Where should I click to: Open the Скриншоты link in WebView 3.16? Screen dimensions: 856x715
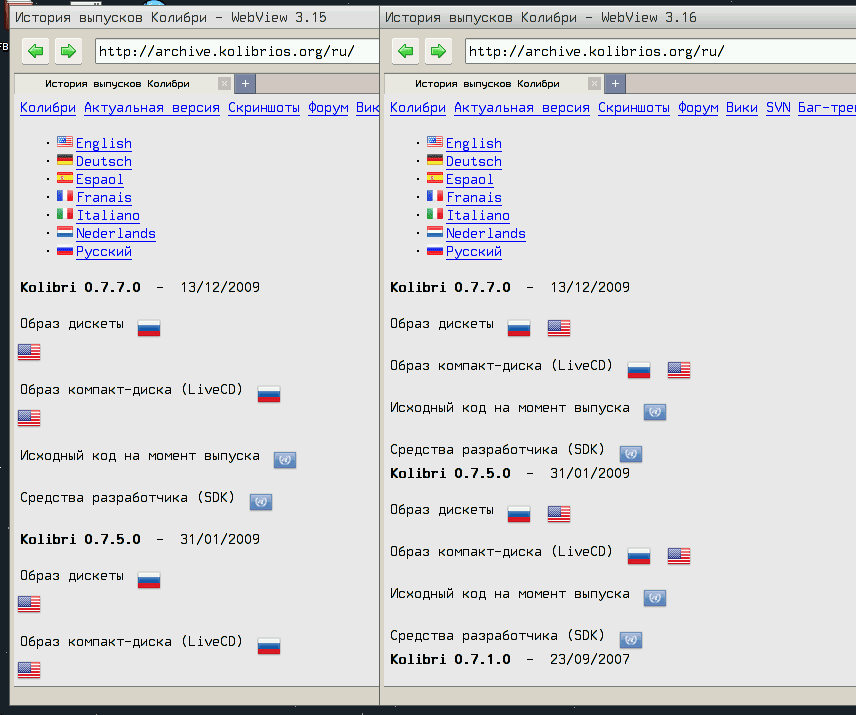click(634, 108)
